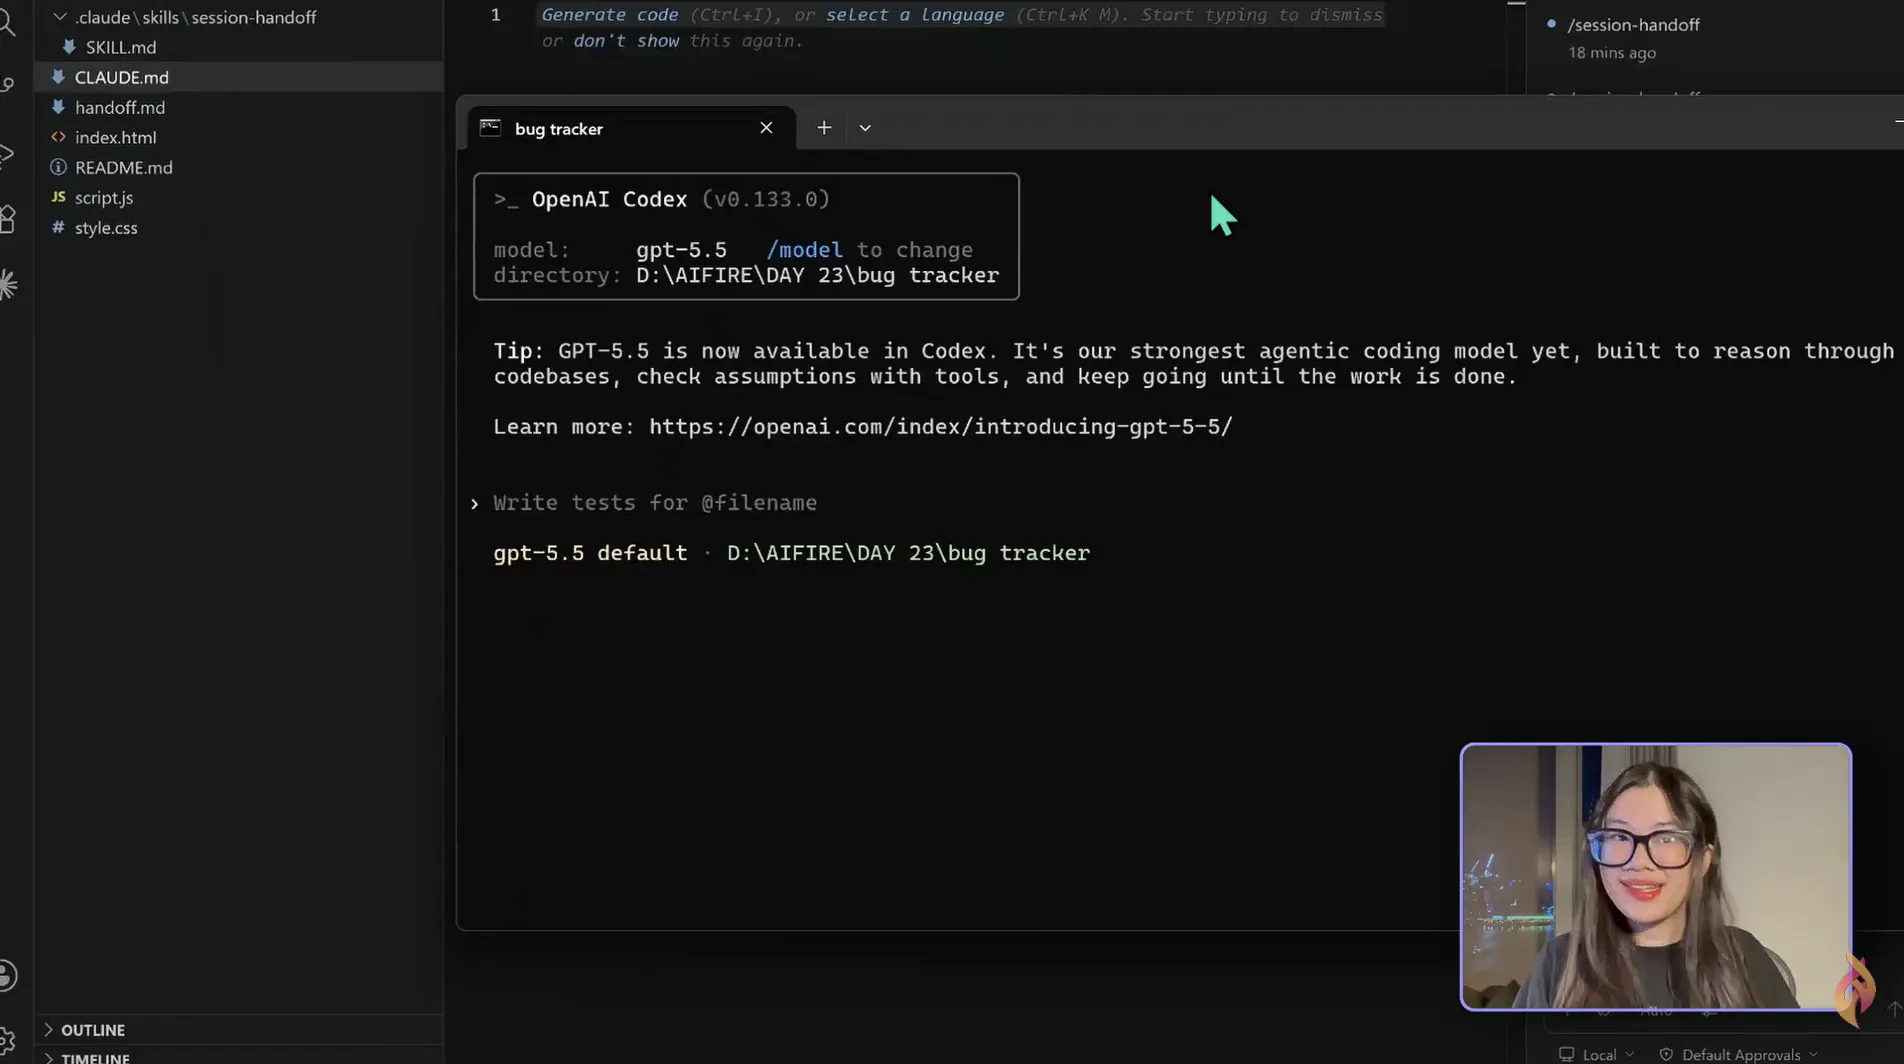Open handoff.md in the file explorer
Image resolution: width=1904 pixels, height=1064 pixels.
point(119,107)
